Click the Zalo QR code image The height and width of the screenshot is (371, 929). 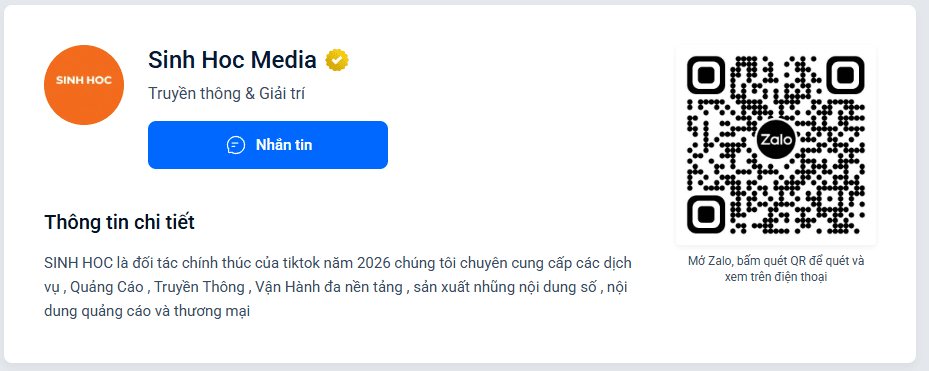pos(776,145)
